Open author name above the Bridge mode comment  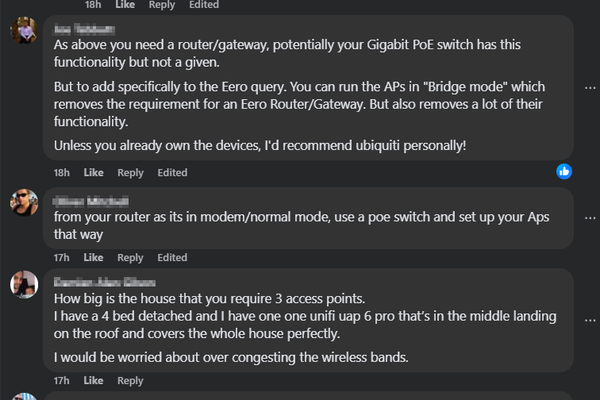pos(84,29)
